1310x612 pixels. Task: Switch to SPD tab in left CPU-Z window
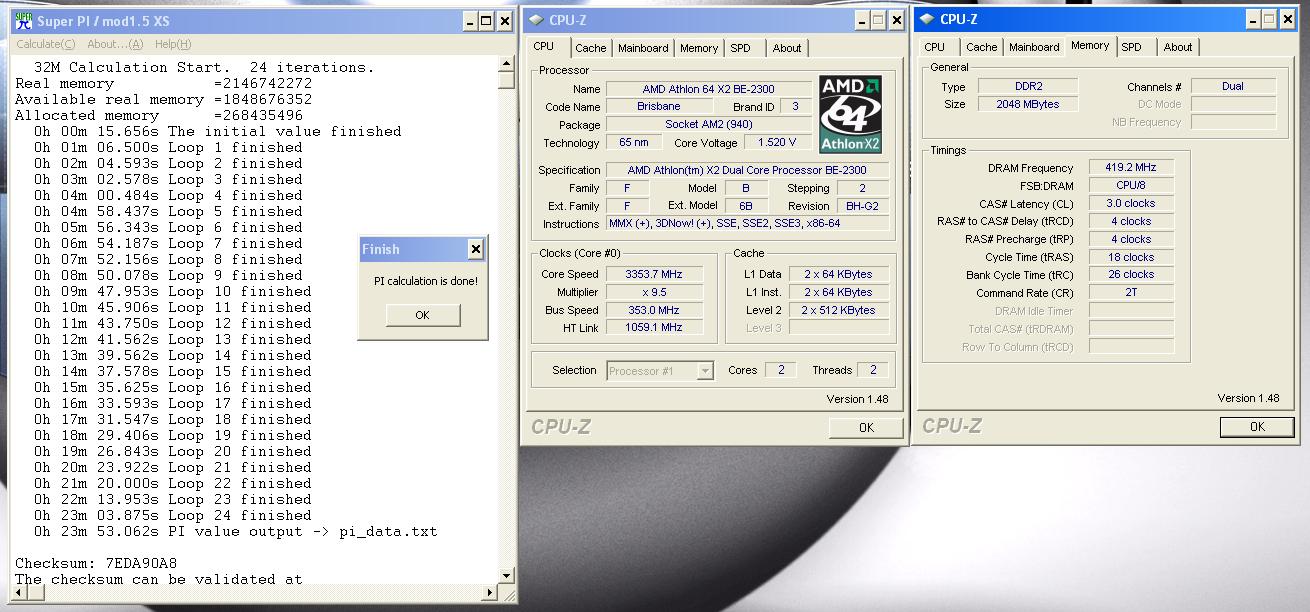740,48
